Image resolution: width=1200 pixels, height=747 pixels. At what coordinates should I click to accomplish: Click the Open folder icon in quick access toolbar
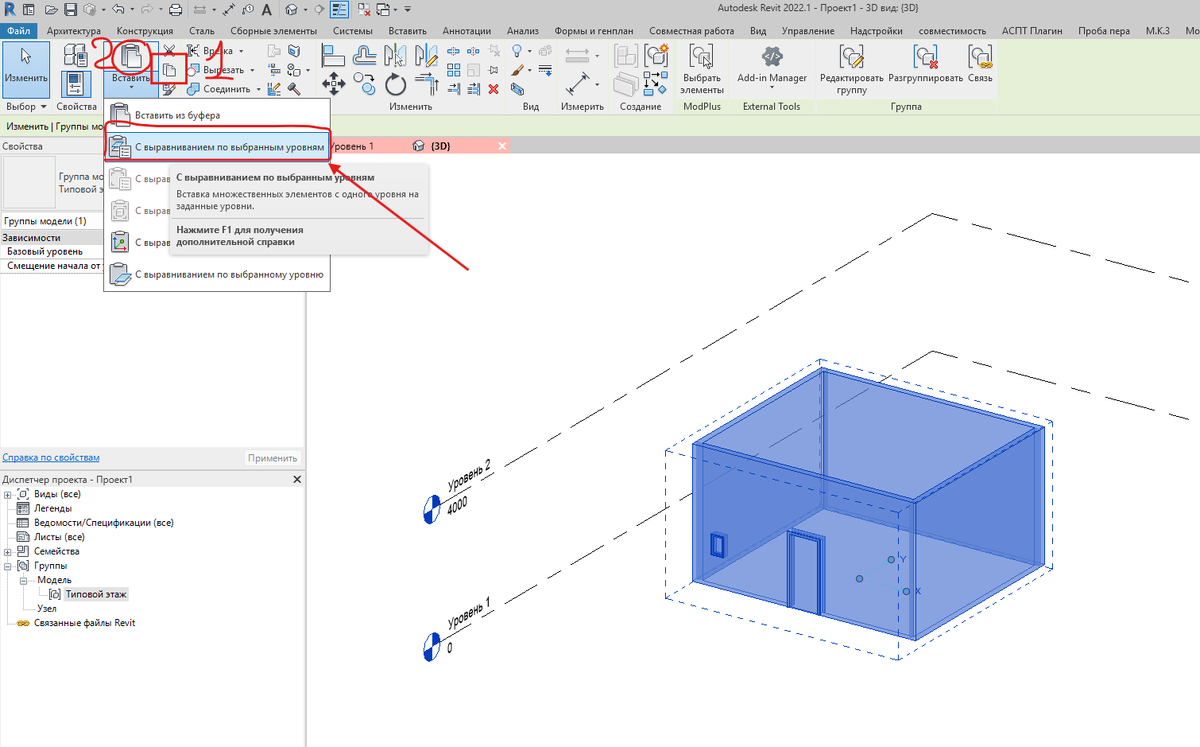[50, 10]
